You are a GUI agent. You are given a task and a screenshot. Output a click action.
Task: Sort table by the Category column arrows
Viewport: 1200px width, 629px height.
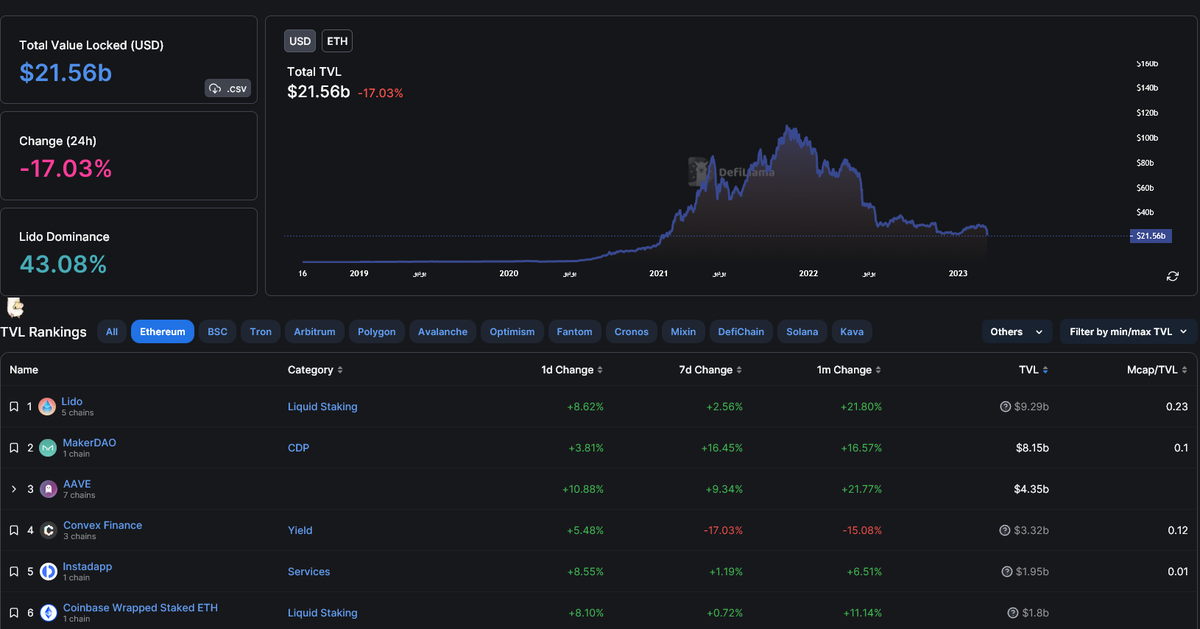340,370
